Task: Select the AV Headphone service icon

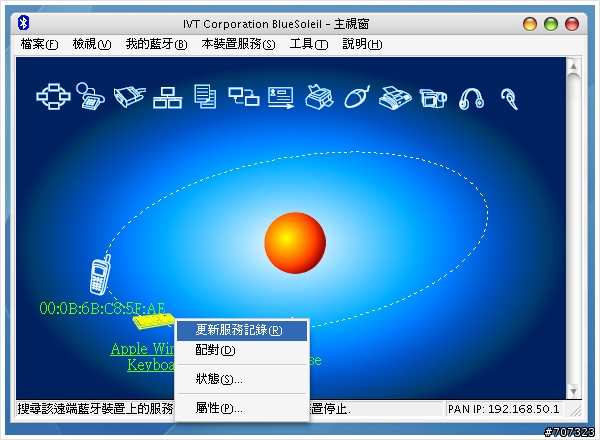Action: (x=471, y=98)
